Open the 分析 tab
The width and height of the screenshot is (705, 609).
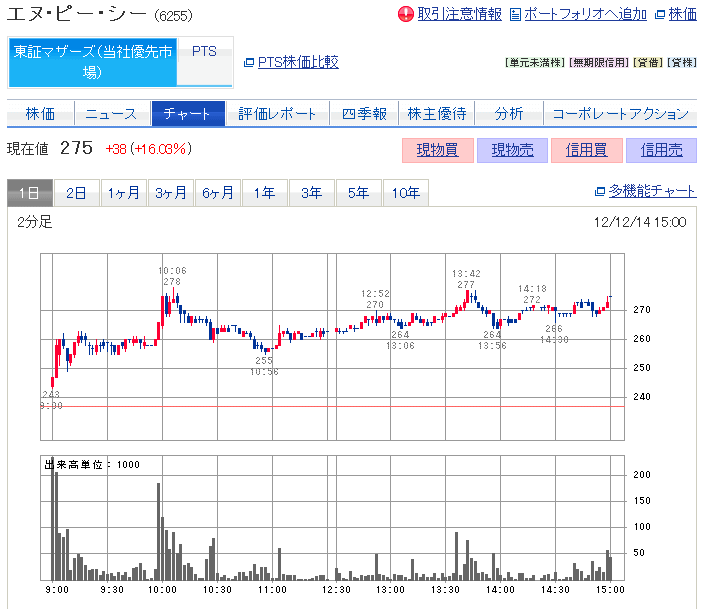(x=509, y=114)
